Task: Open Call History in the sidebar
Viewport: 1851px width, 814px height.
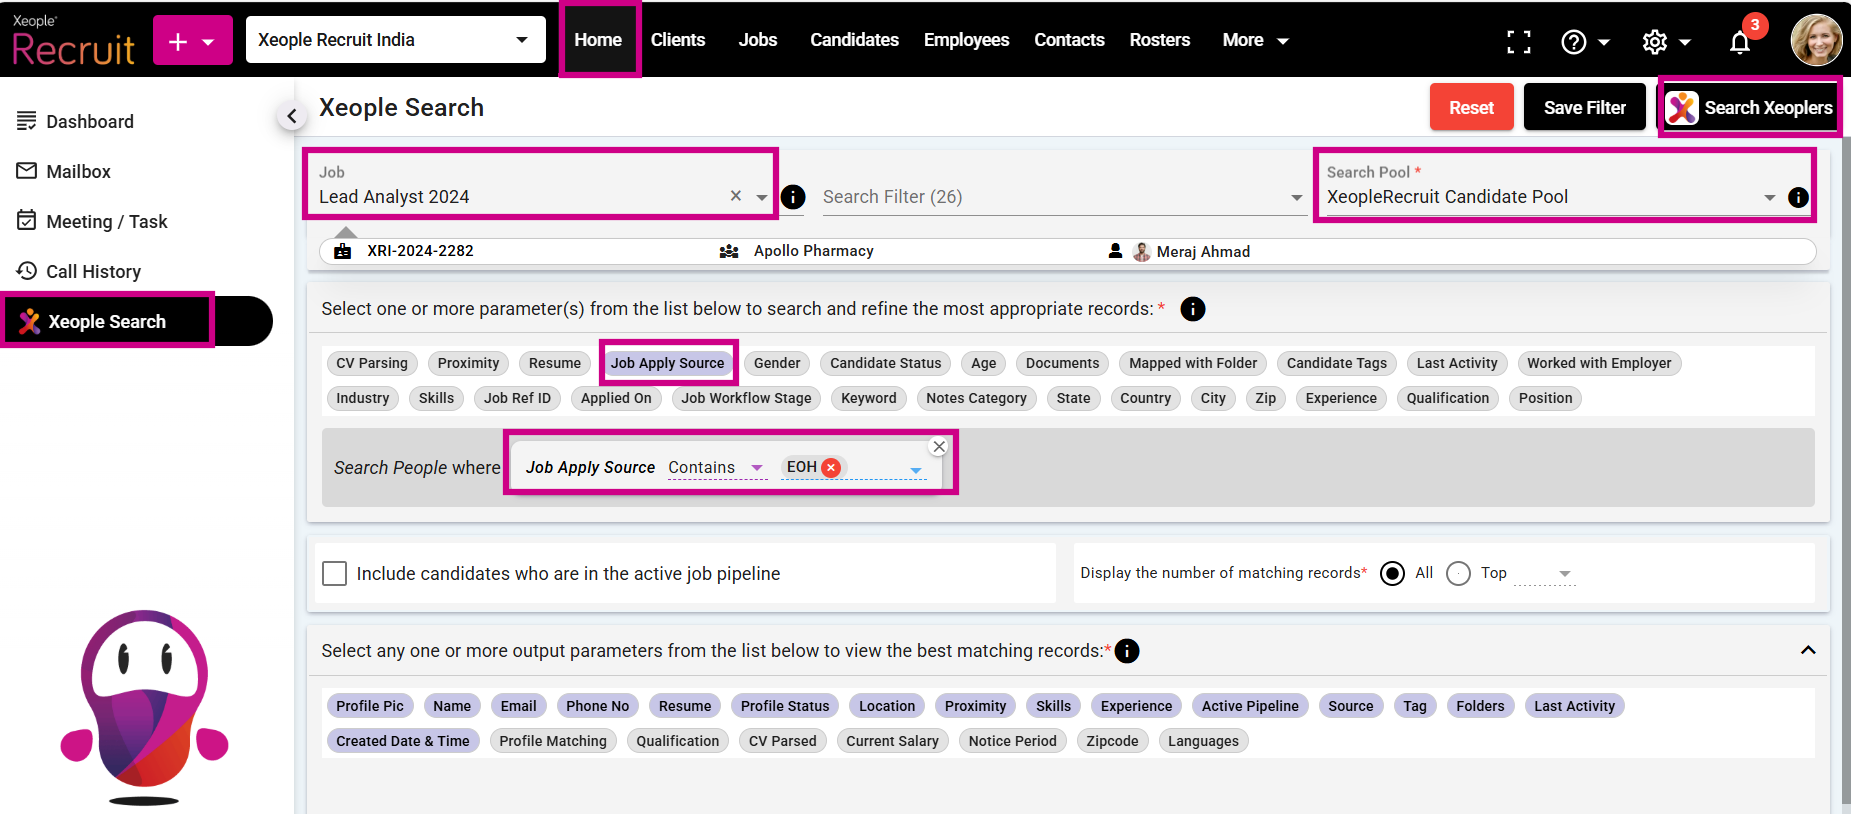Action: coord(93,271)
